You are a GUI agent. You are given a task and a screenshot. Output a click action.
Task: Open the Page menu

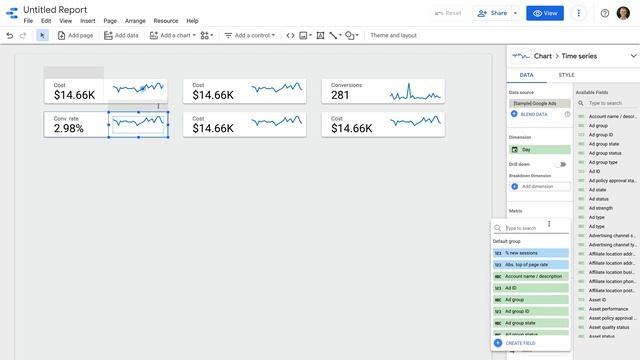110,21
